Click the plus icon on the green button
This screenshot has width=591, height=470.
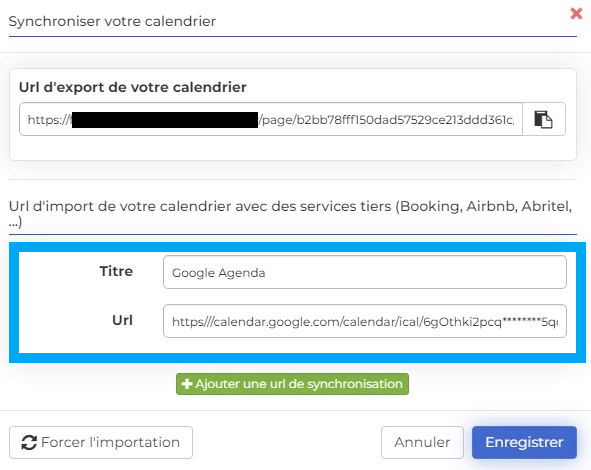click(x=187, y=384)
